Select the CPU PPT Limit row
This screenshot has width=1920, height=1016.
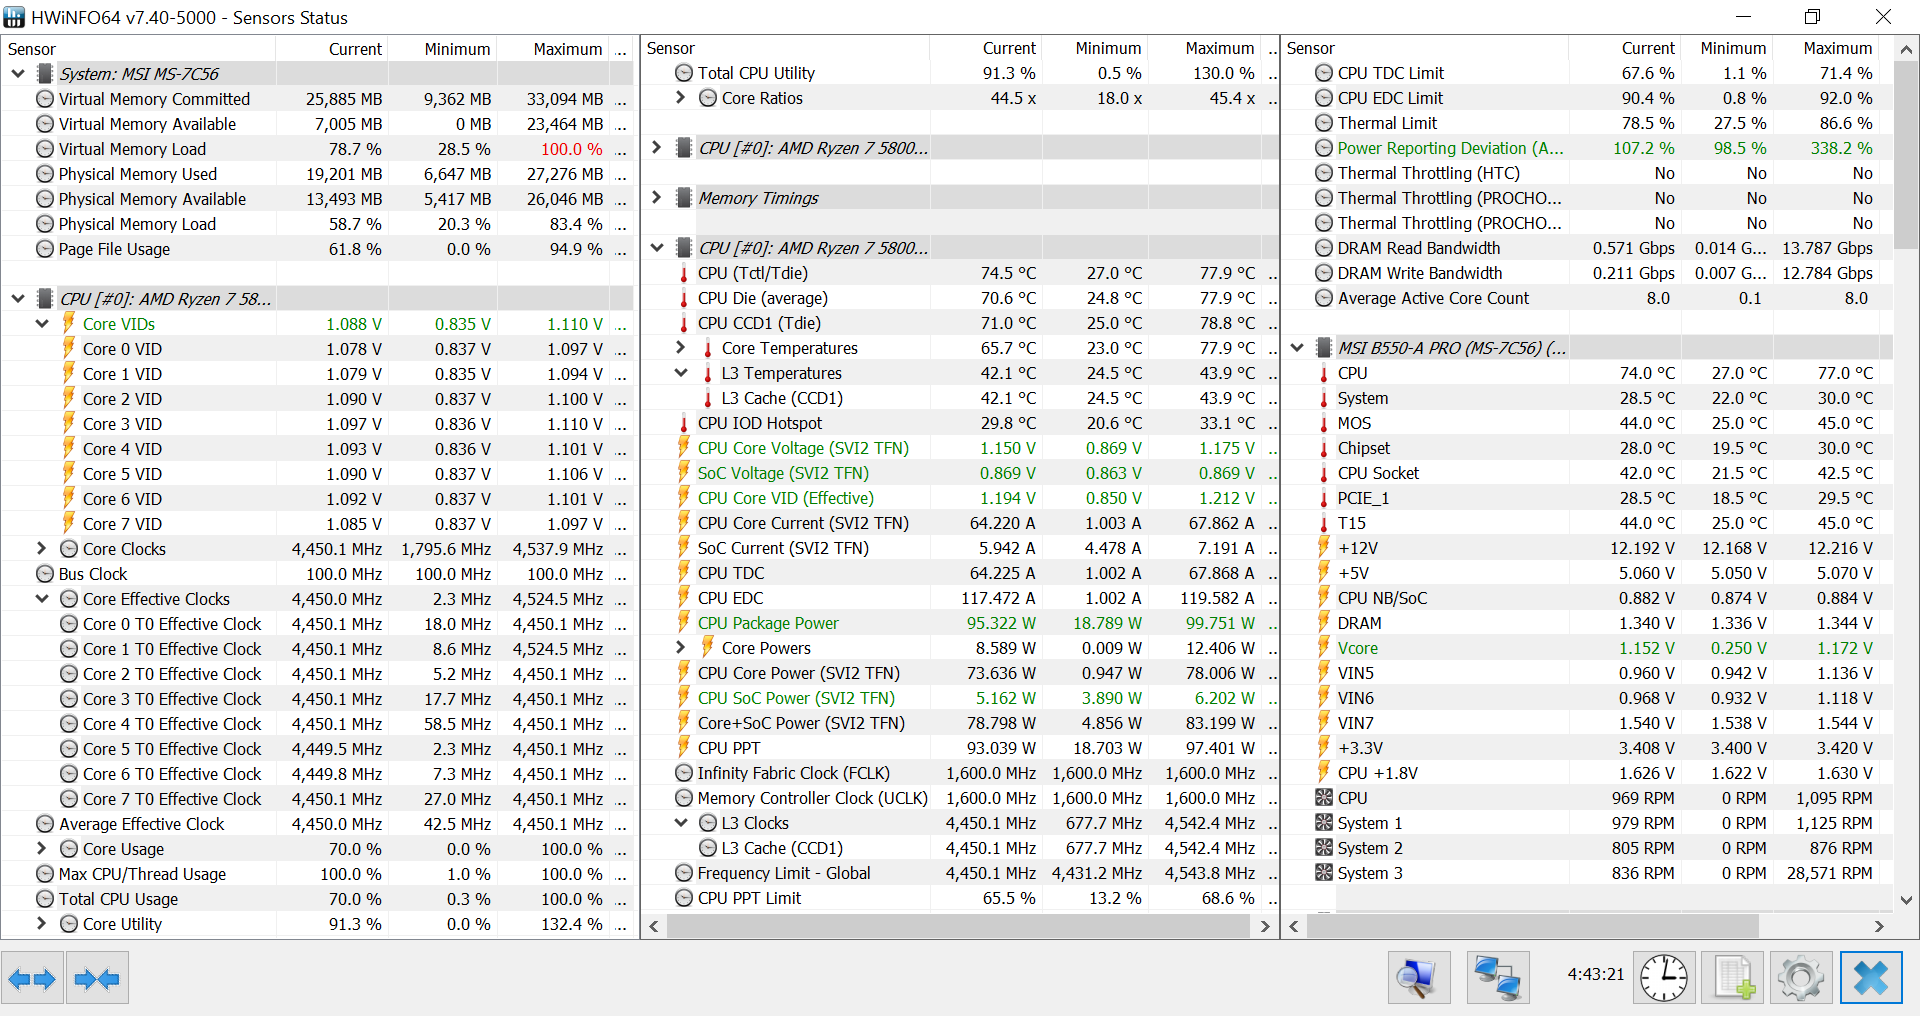(960, 898)
